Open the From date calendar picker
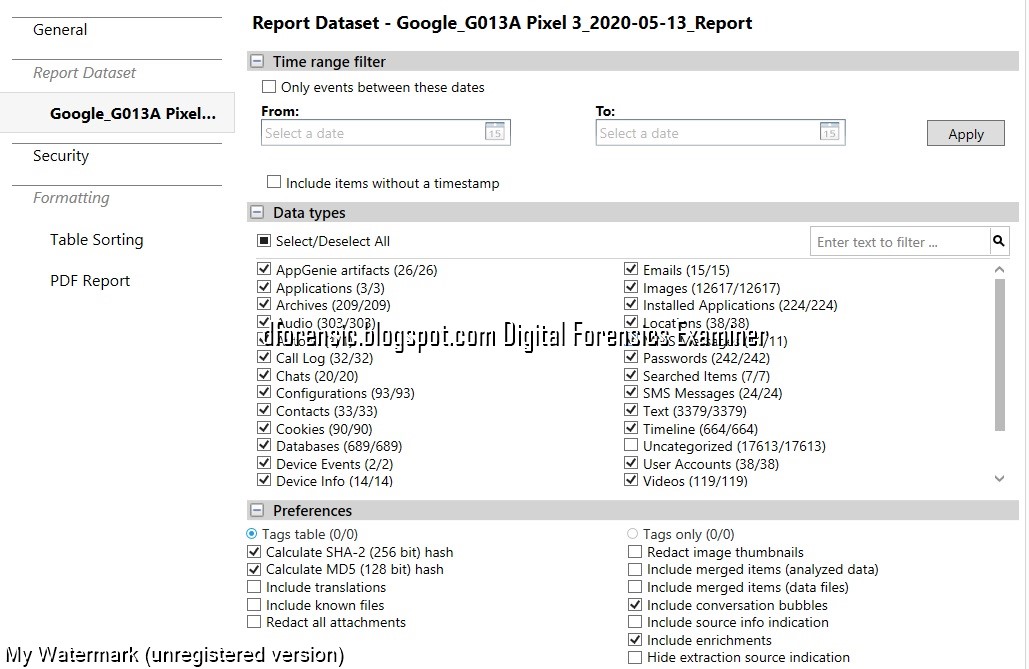 494,131
